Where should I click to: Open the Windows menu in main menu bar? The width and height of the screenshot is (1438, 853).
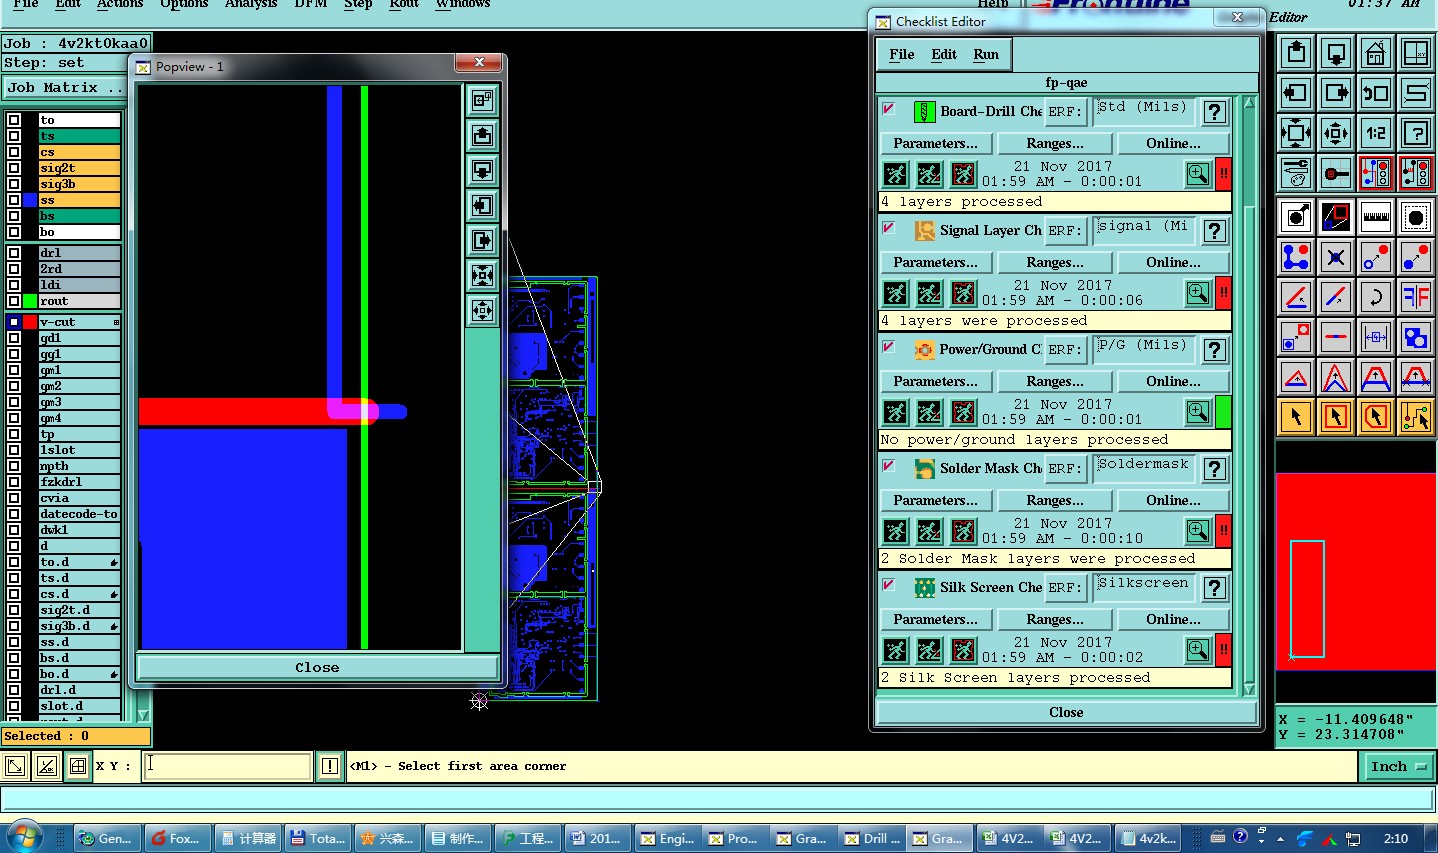tap(463, 4)
